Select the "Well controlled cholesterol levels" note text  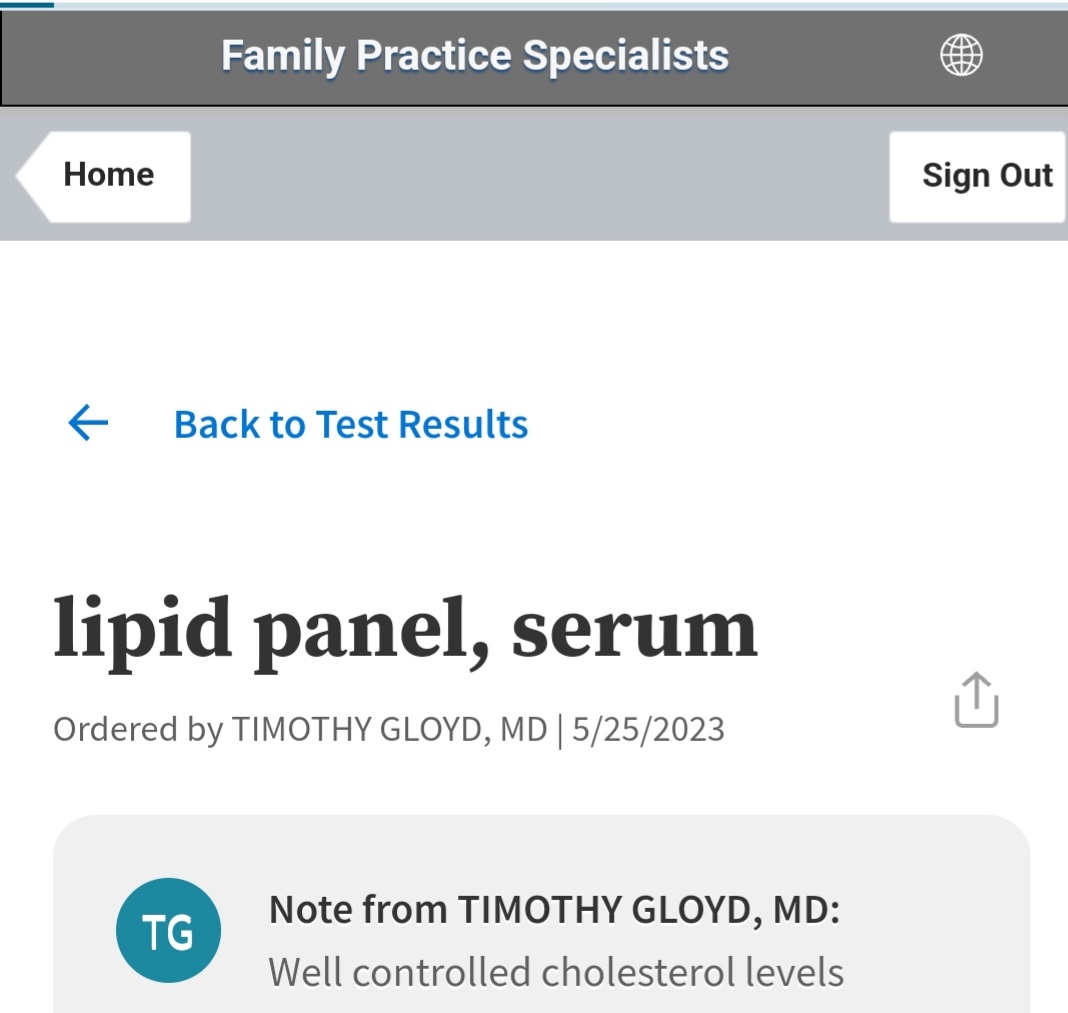[x=556, y=972]
